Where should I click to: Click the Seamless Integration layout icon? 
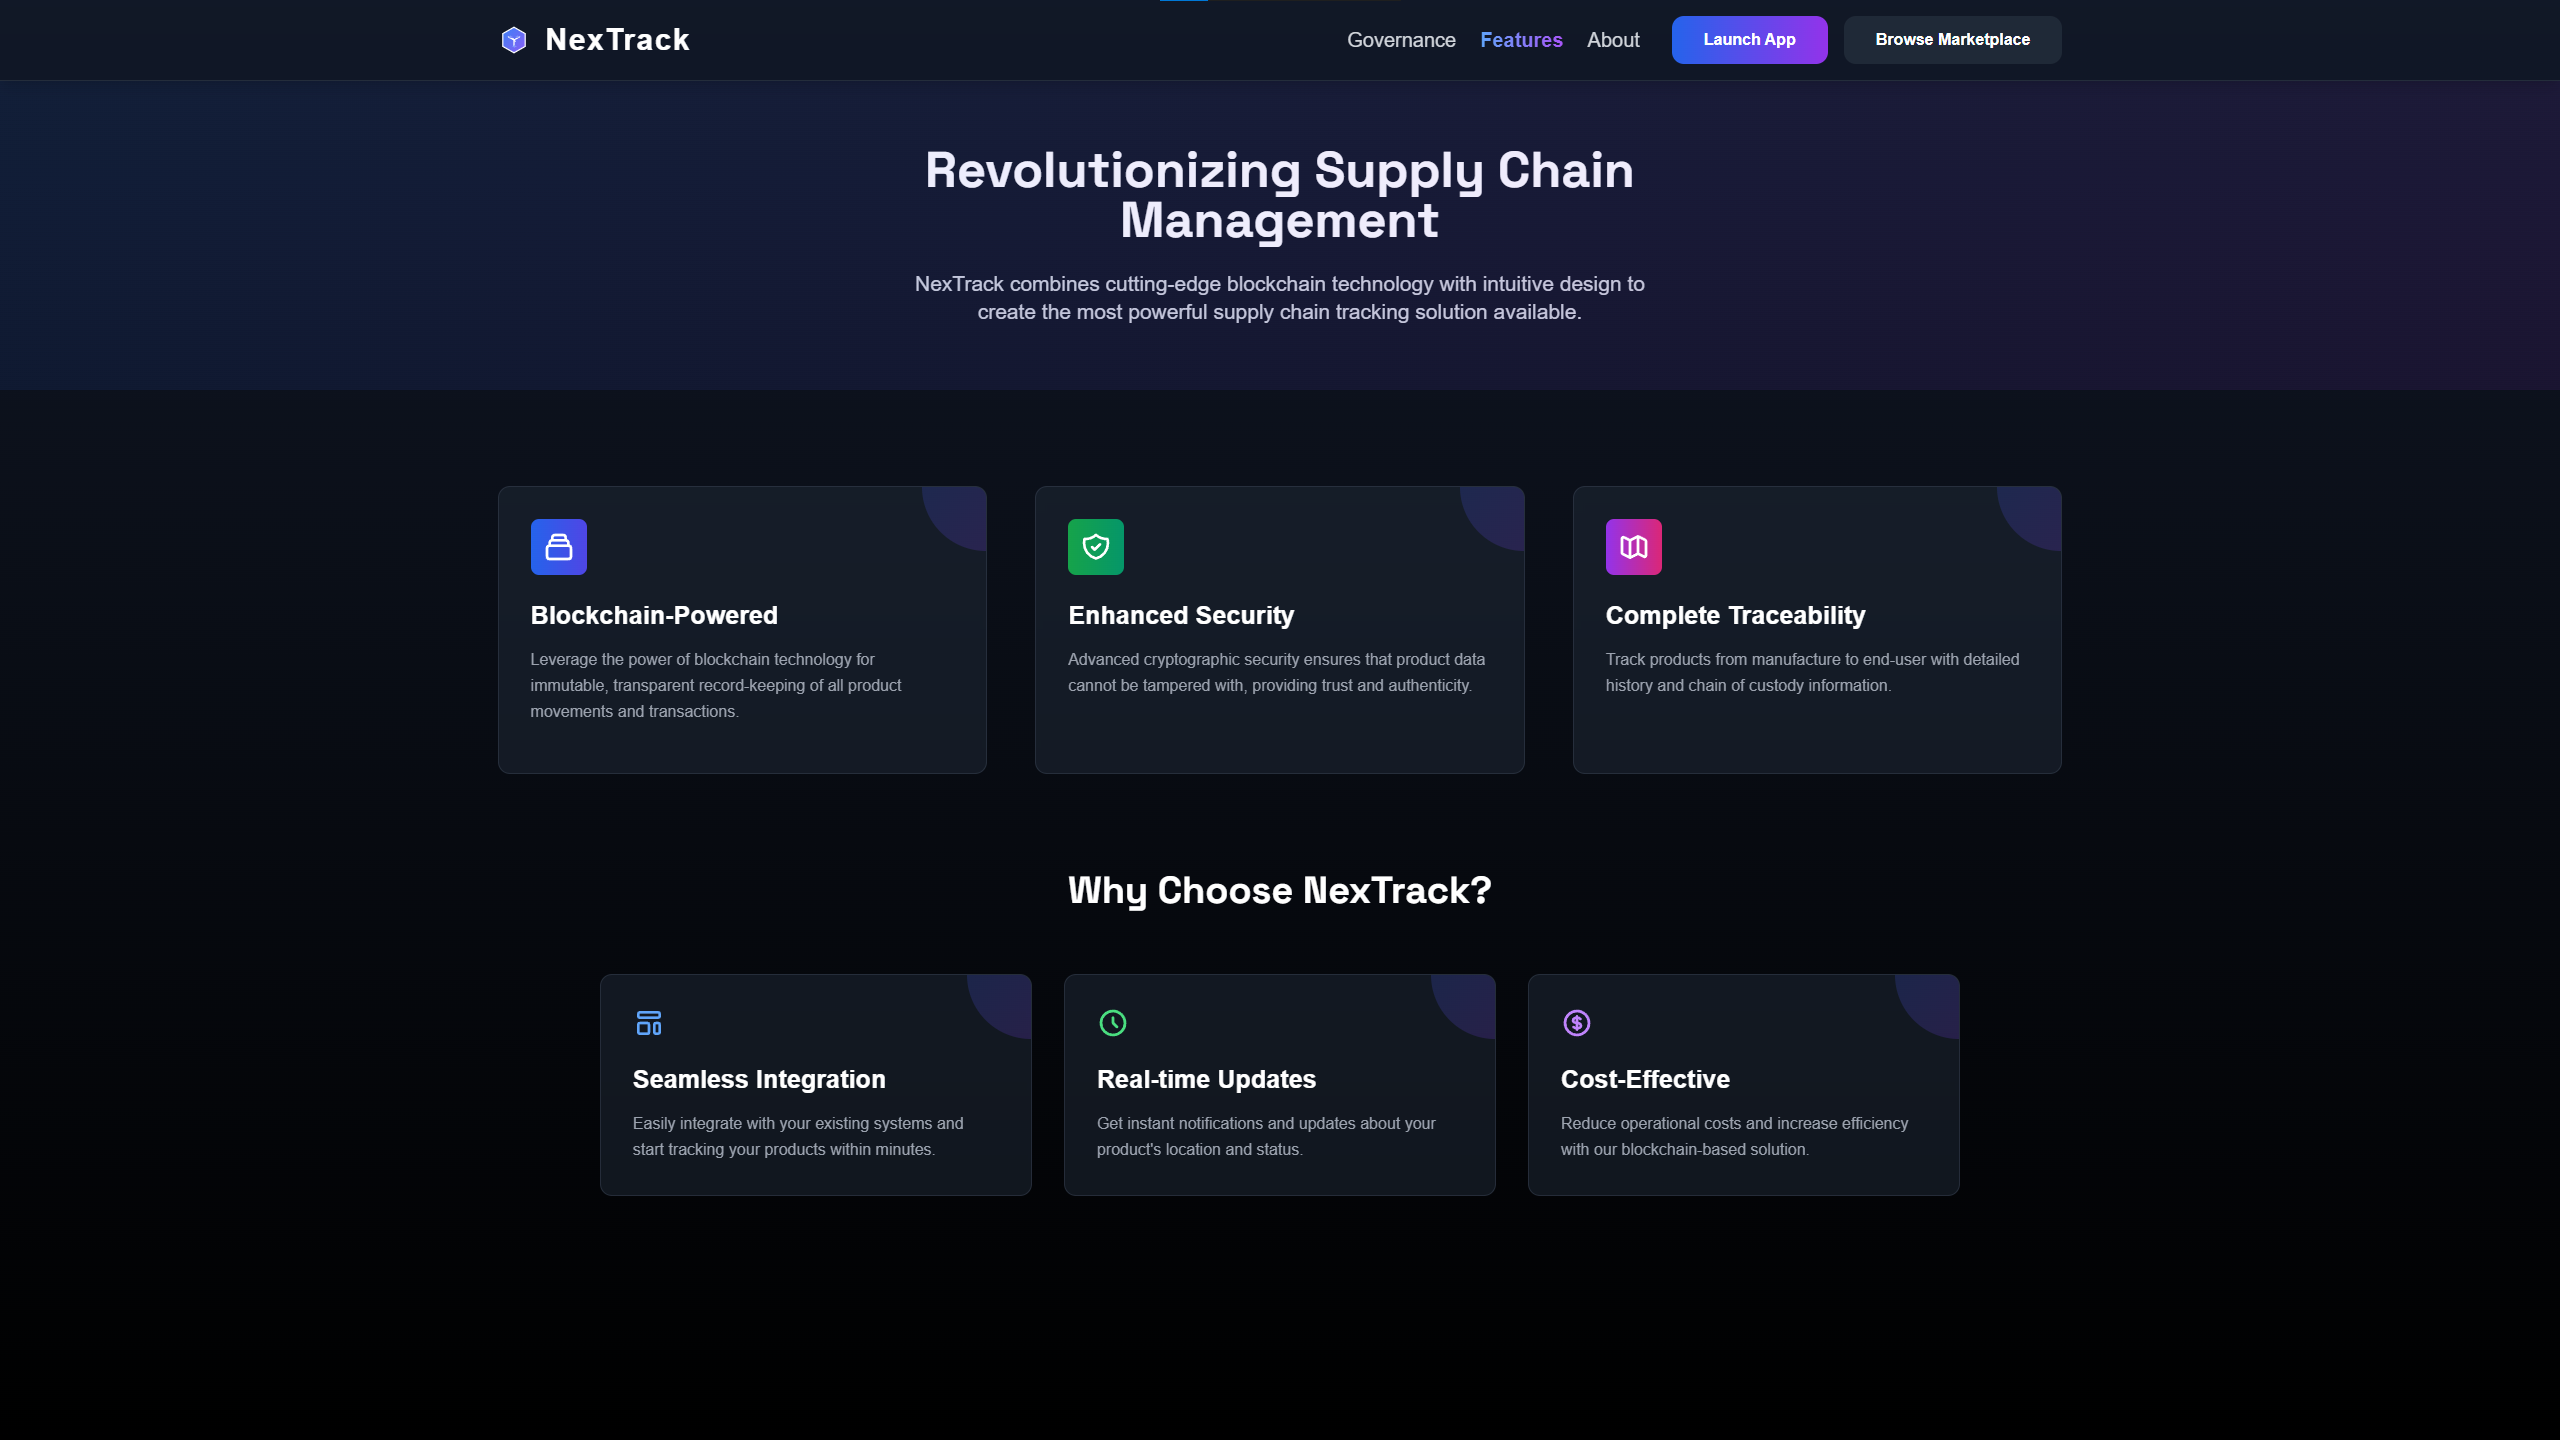click(648, 1023)
